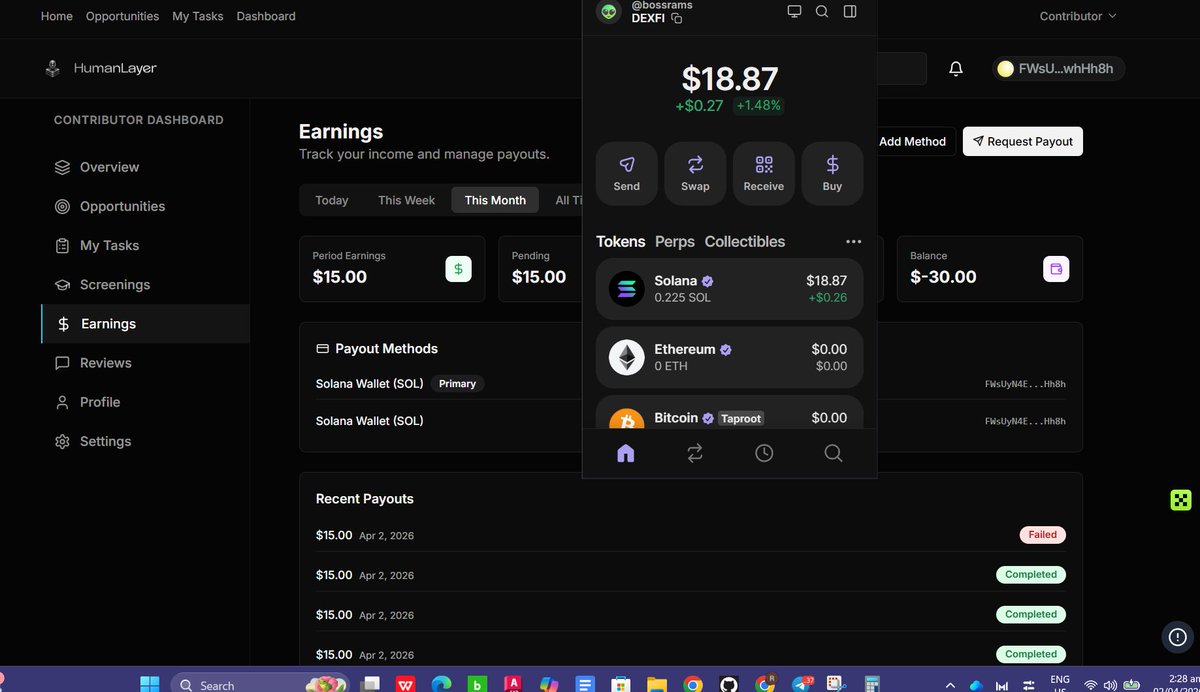
Task: Open Microsoft Edge from taskbar
Action: 441,684
